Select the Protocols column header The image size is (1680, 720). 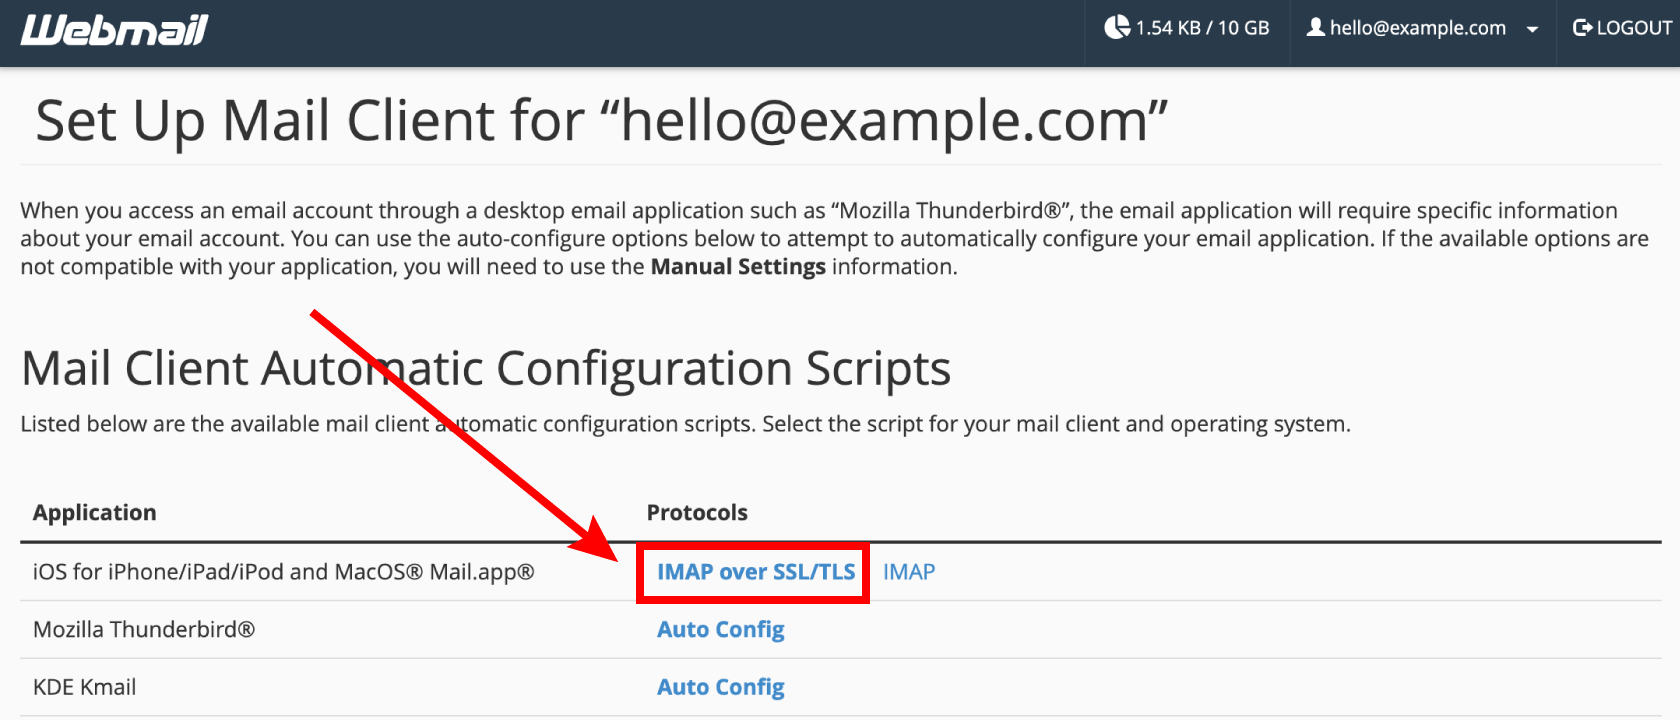point(697,513)
